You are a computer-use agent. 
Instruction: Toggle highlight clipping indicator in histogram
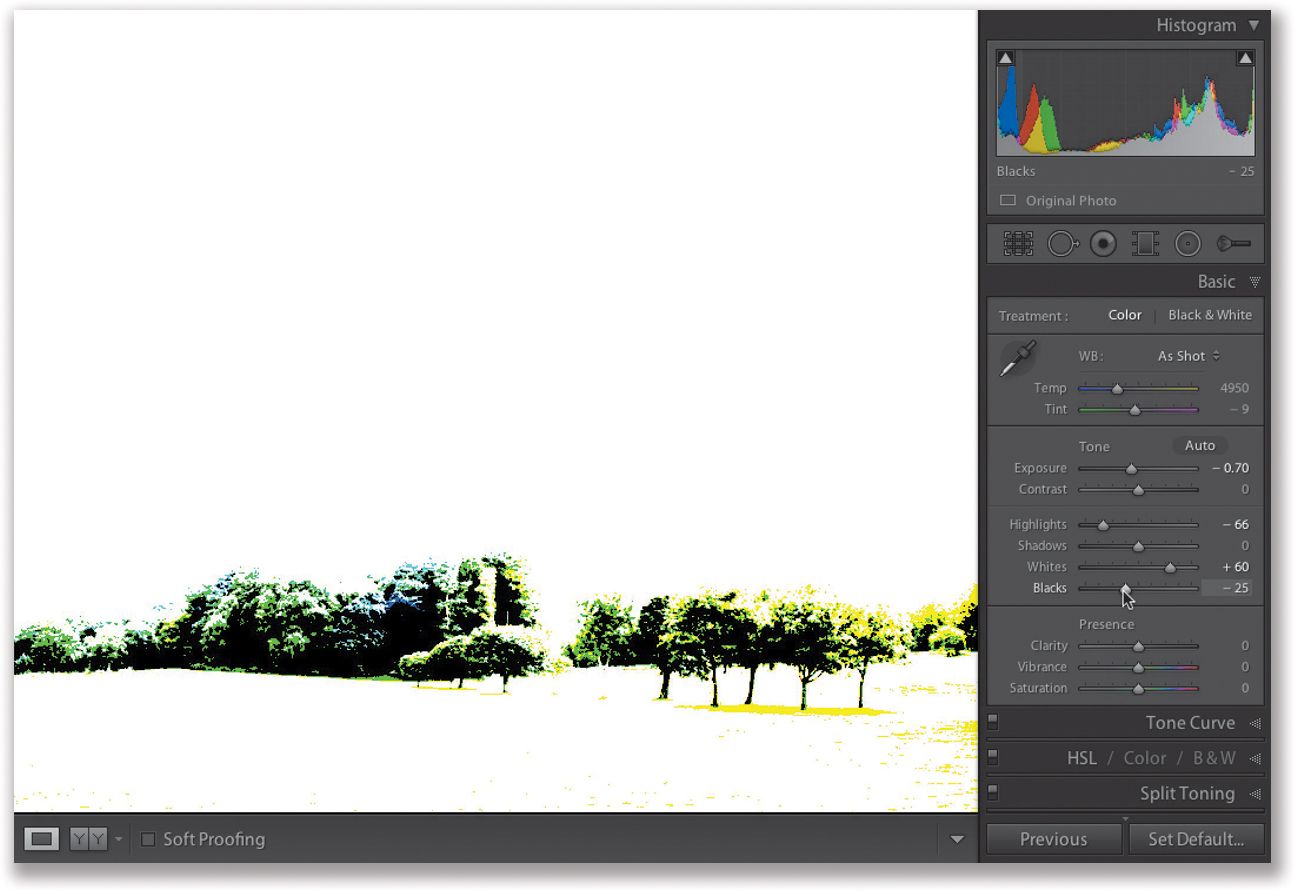tap(1245, 58)
